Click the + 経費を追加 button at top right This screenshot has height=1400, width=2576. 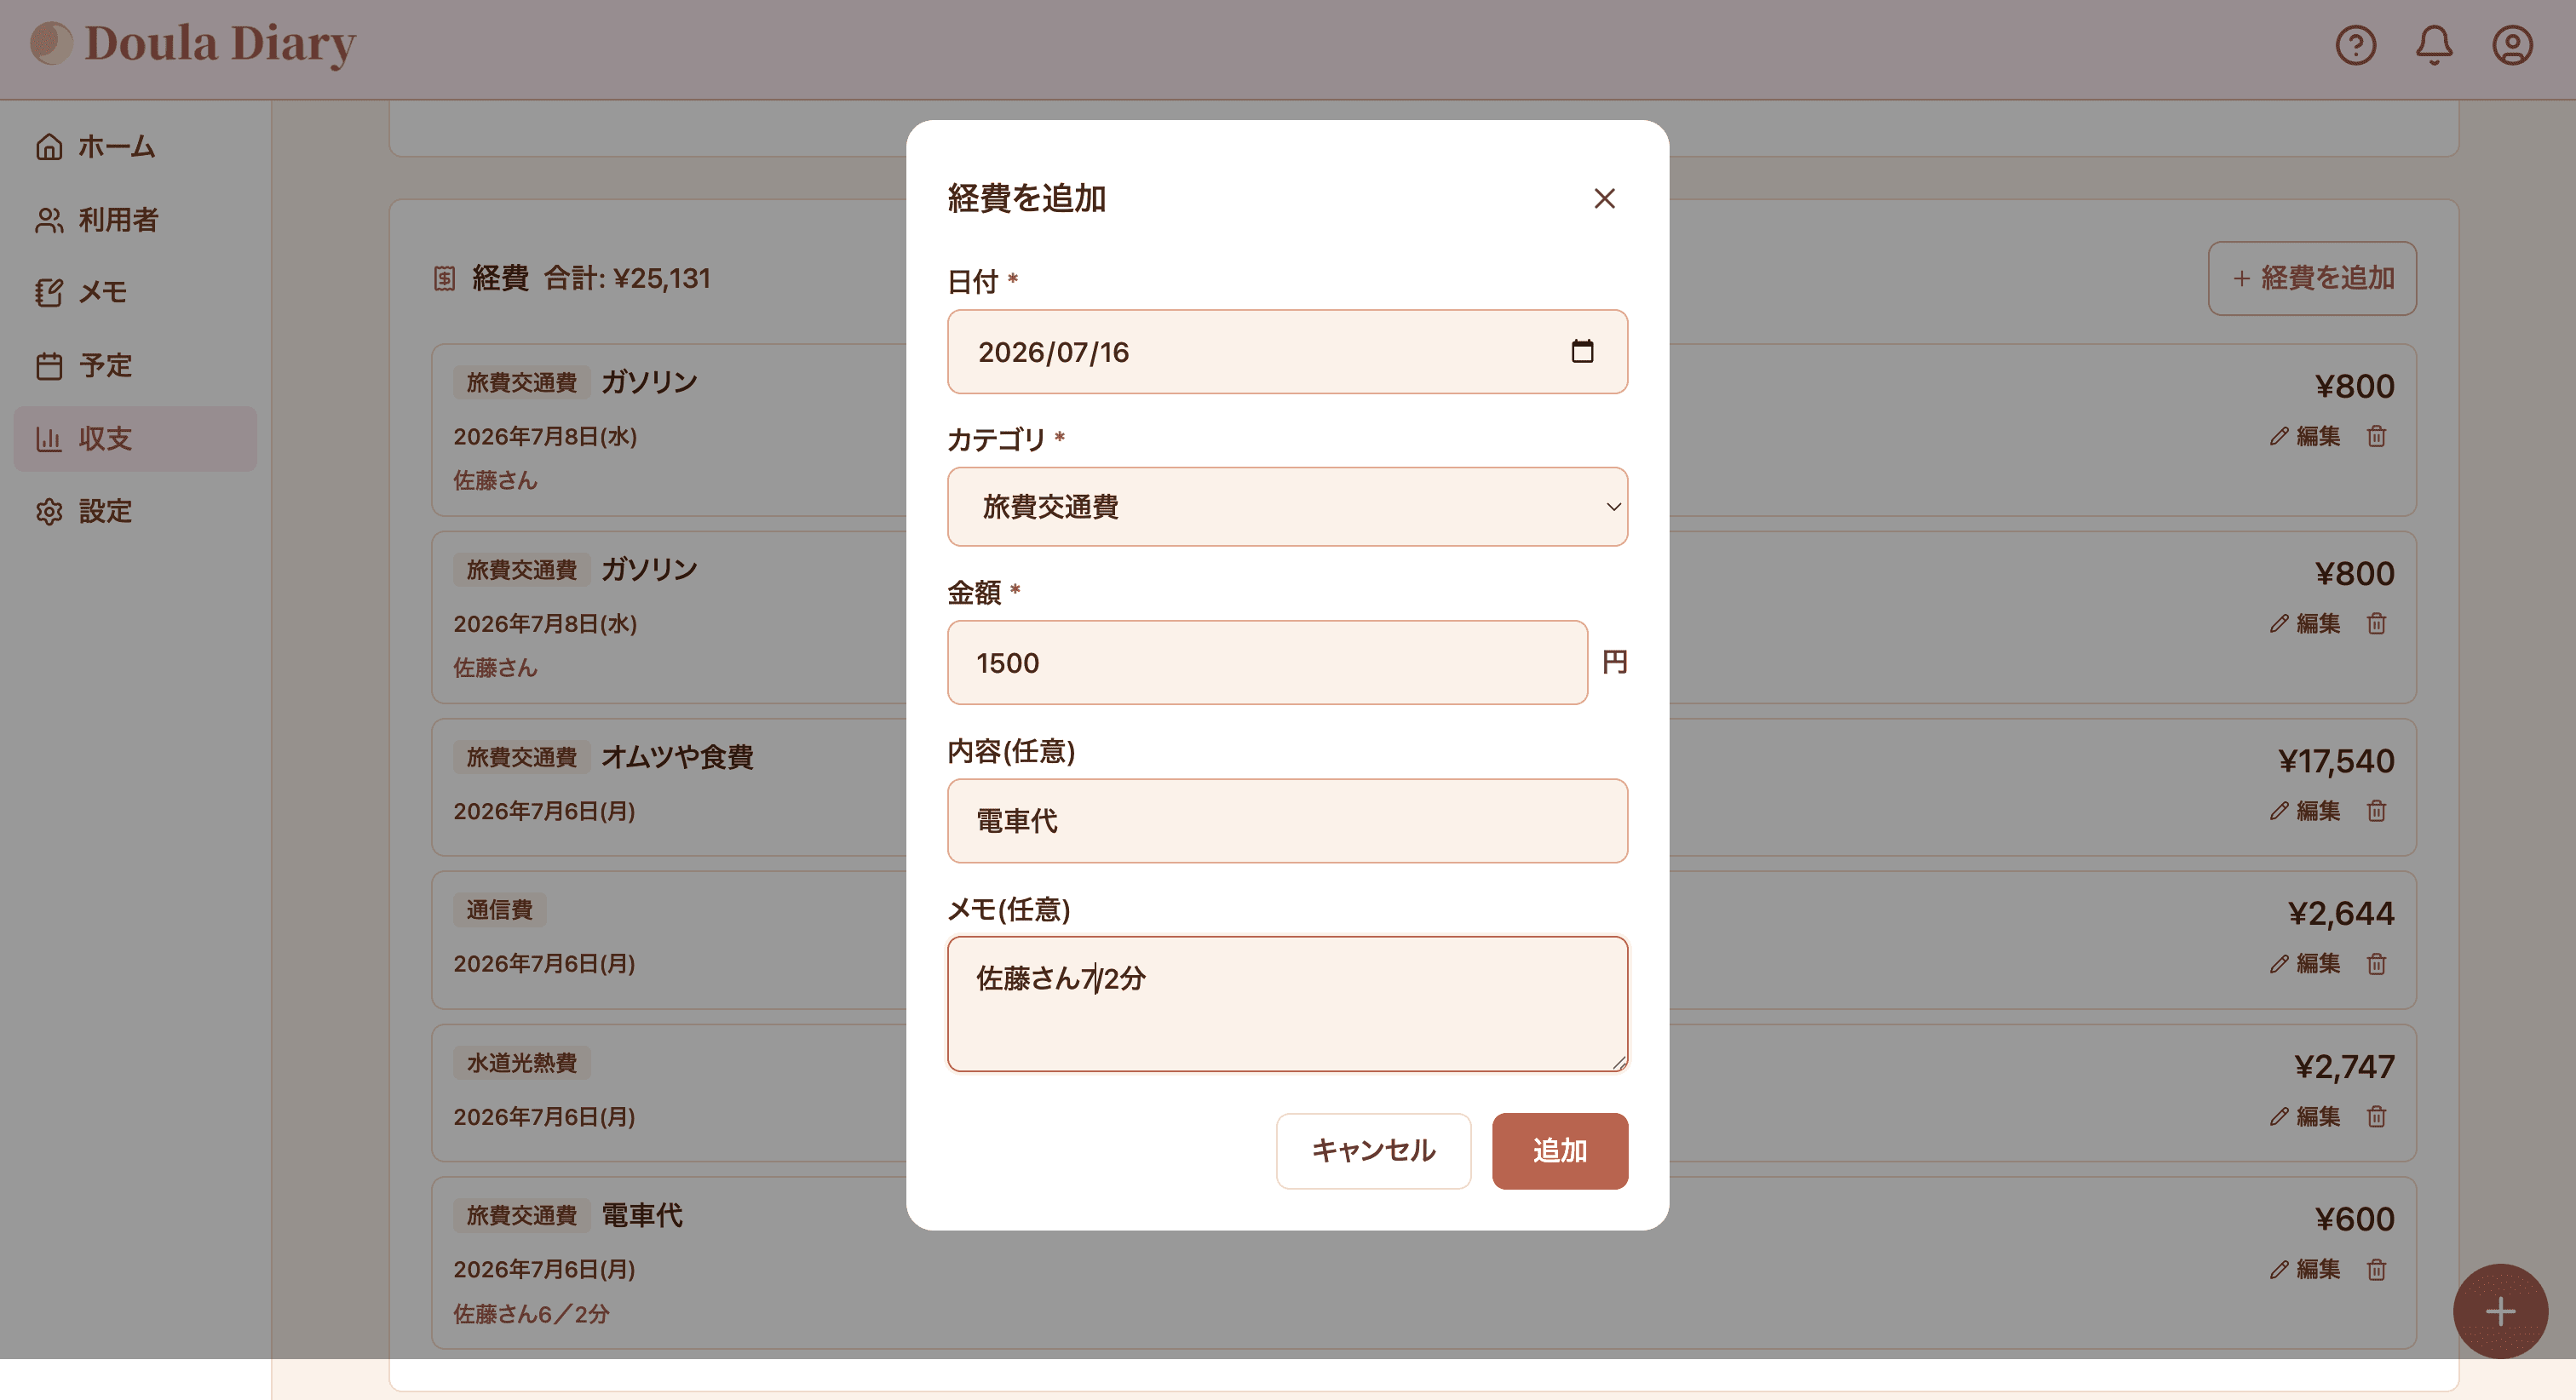tap(2312, 278)
